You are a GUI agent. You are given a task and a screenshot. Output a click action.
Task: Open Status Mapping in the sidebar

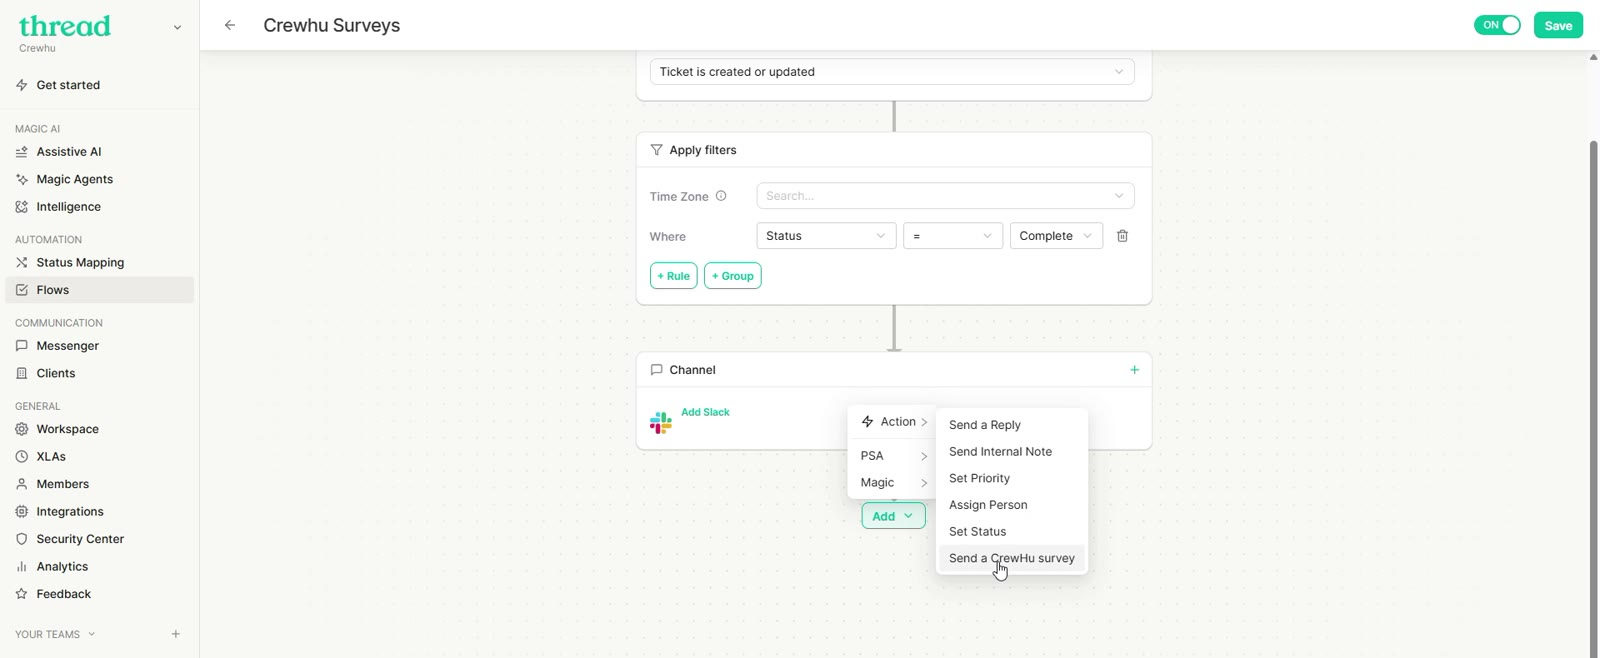click(x=100, y=263)
